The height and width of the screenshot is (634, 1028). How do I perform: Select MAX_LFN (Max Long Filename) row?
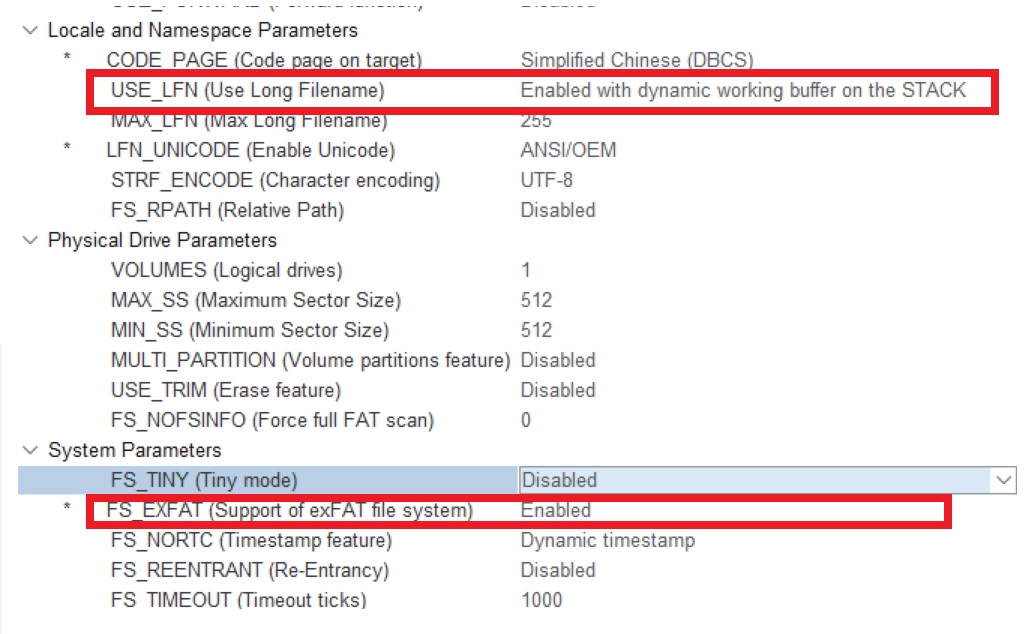249,122
